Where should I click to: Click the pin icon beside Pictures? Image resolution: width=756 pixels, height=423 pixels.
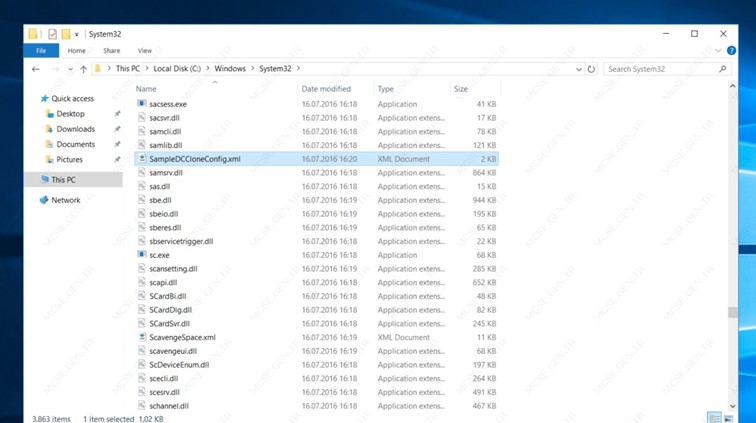point(117,159)
